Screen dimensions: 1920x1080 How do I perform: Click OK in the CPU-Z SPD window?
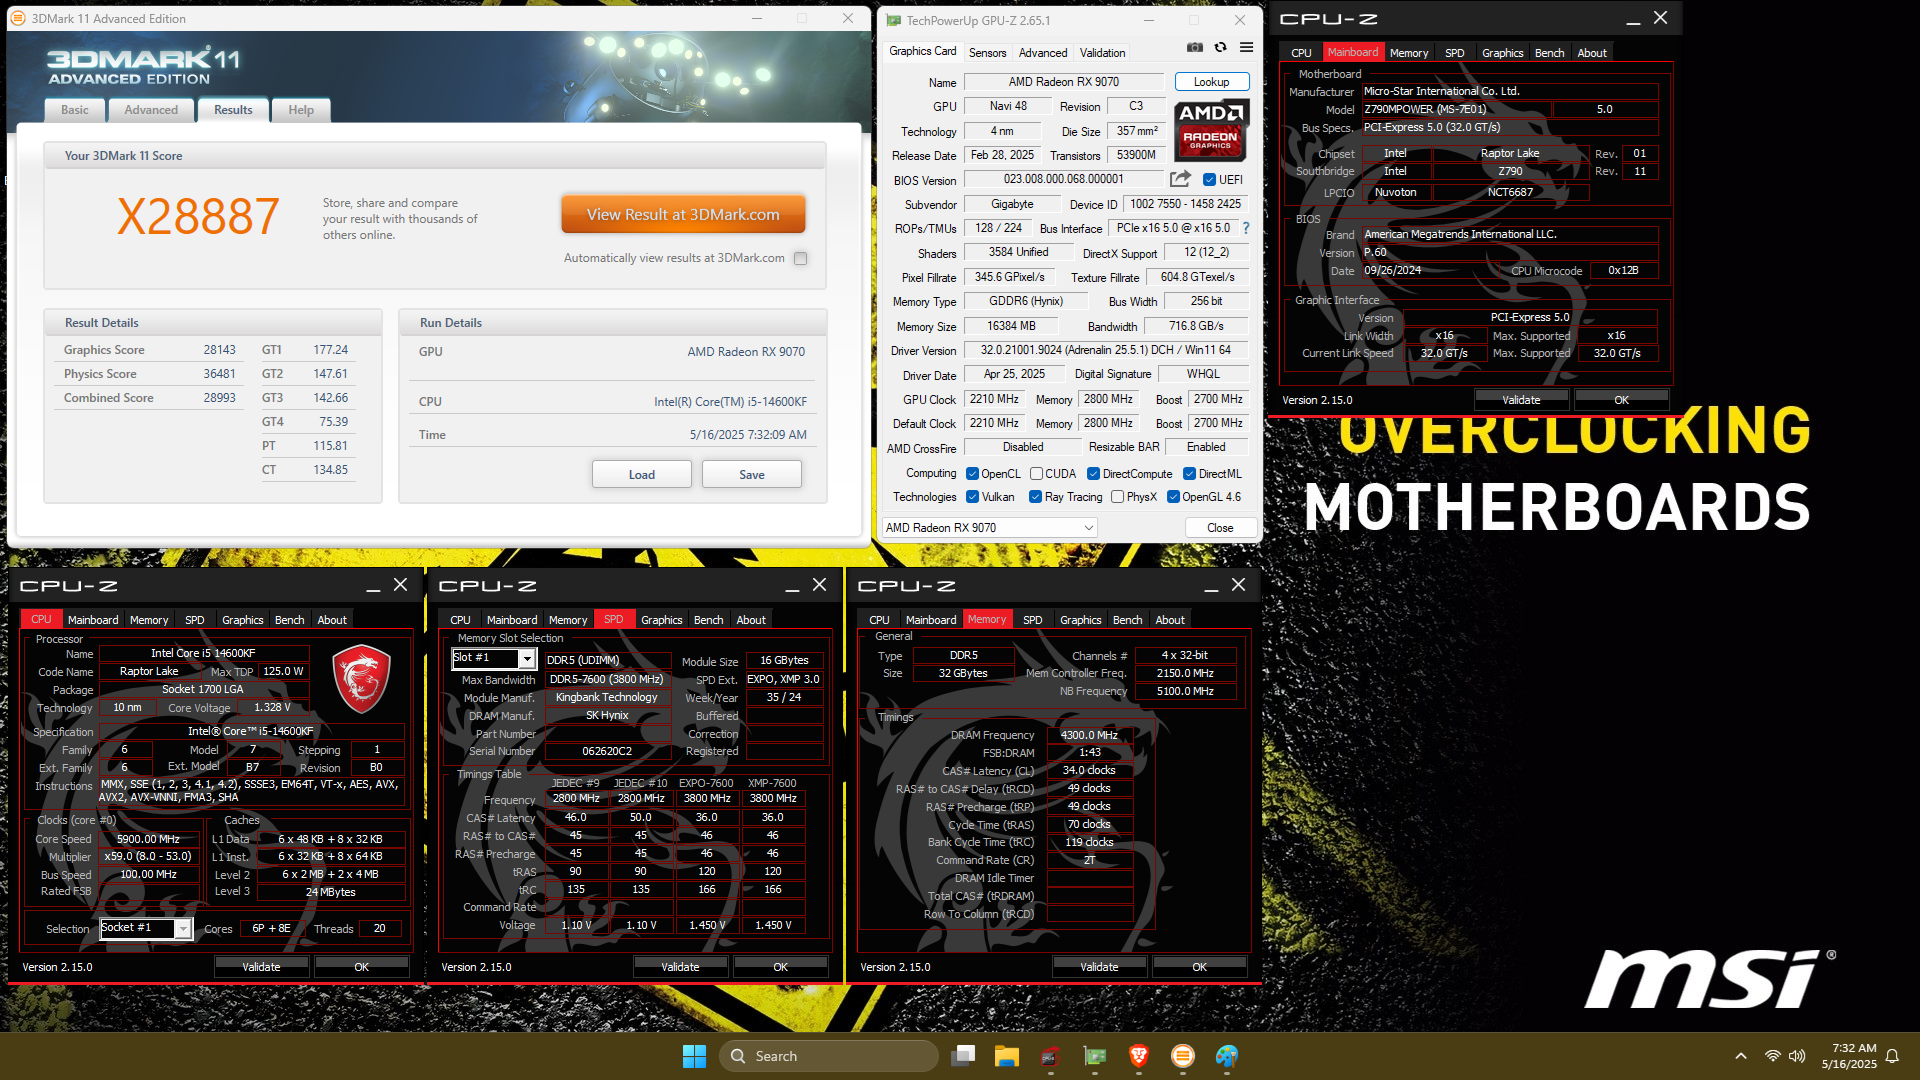coord(780,967)
